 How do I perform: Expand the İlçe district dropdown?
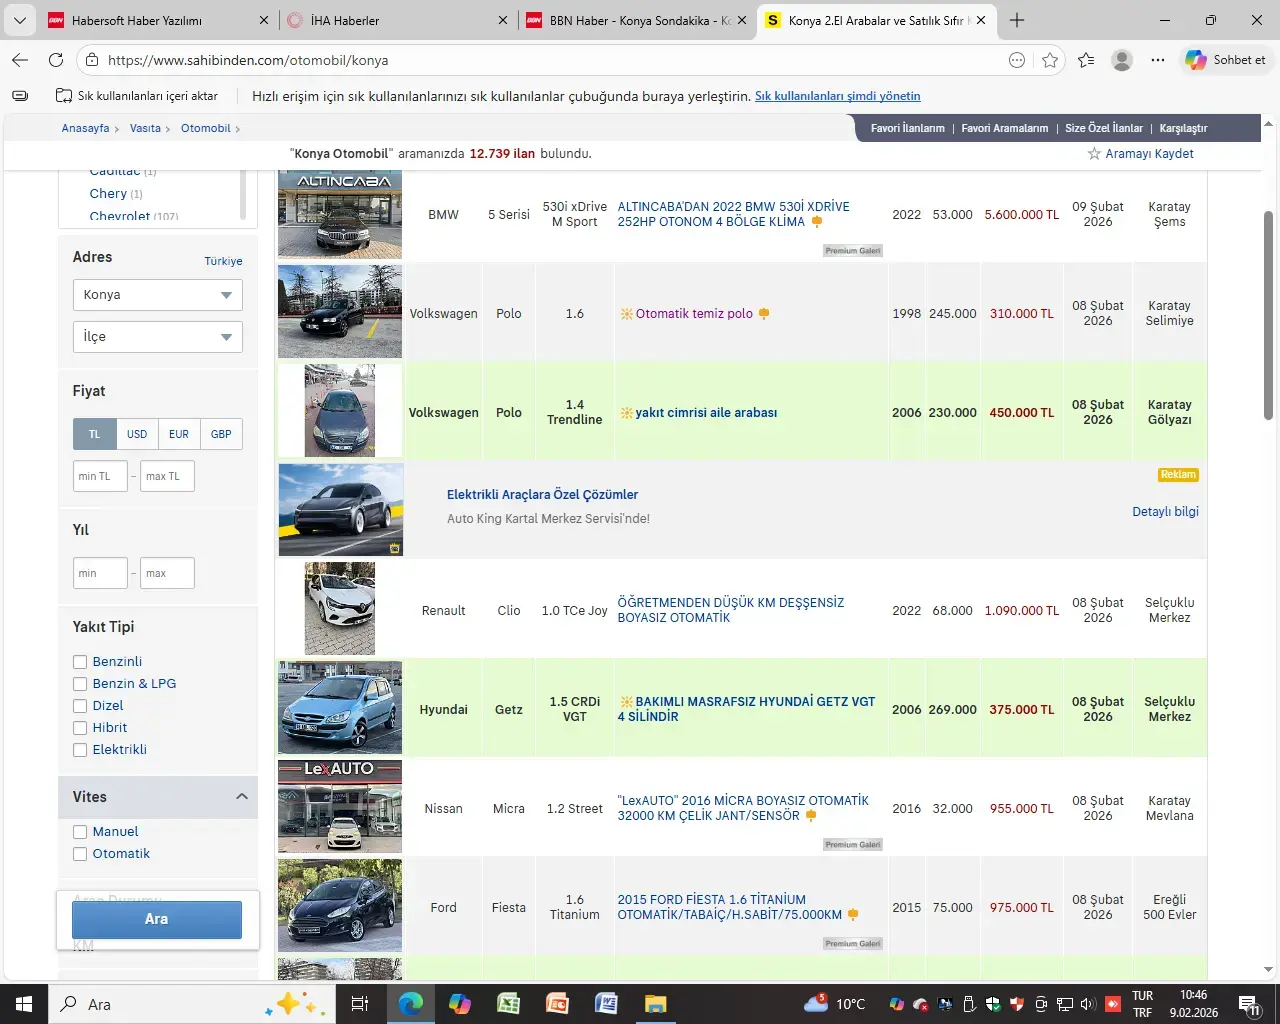point(157,337)
